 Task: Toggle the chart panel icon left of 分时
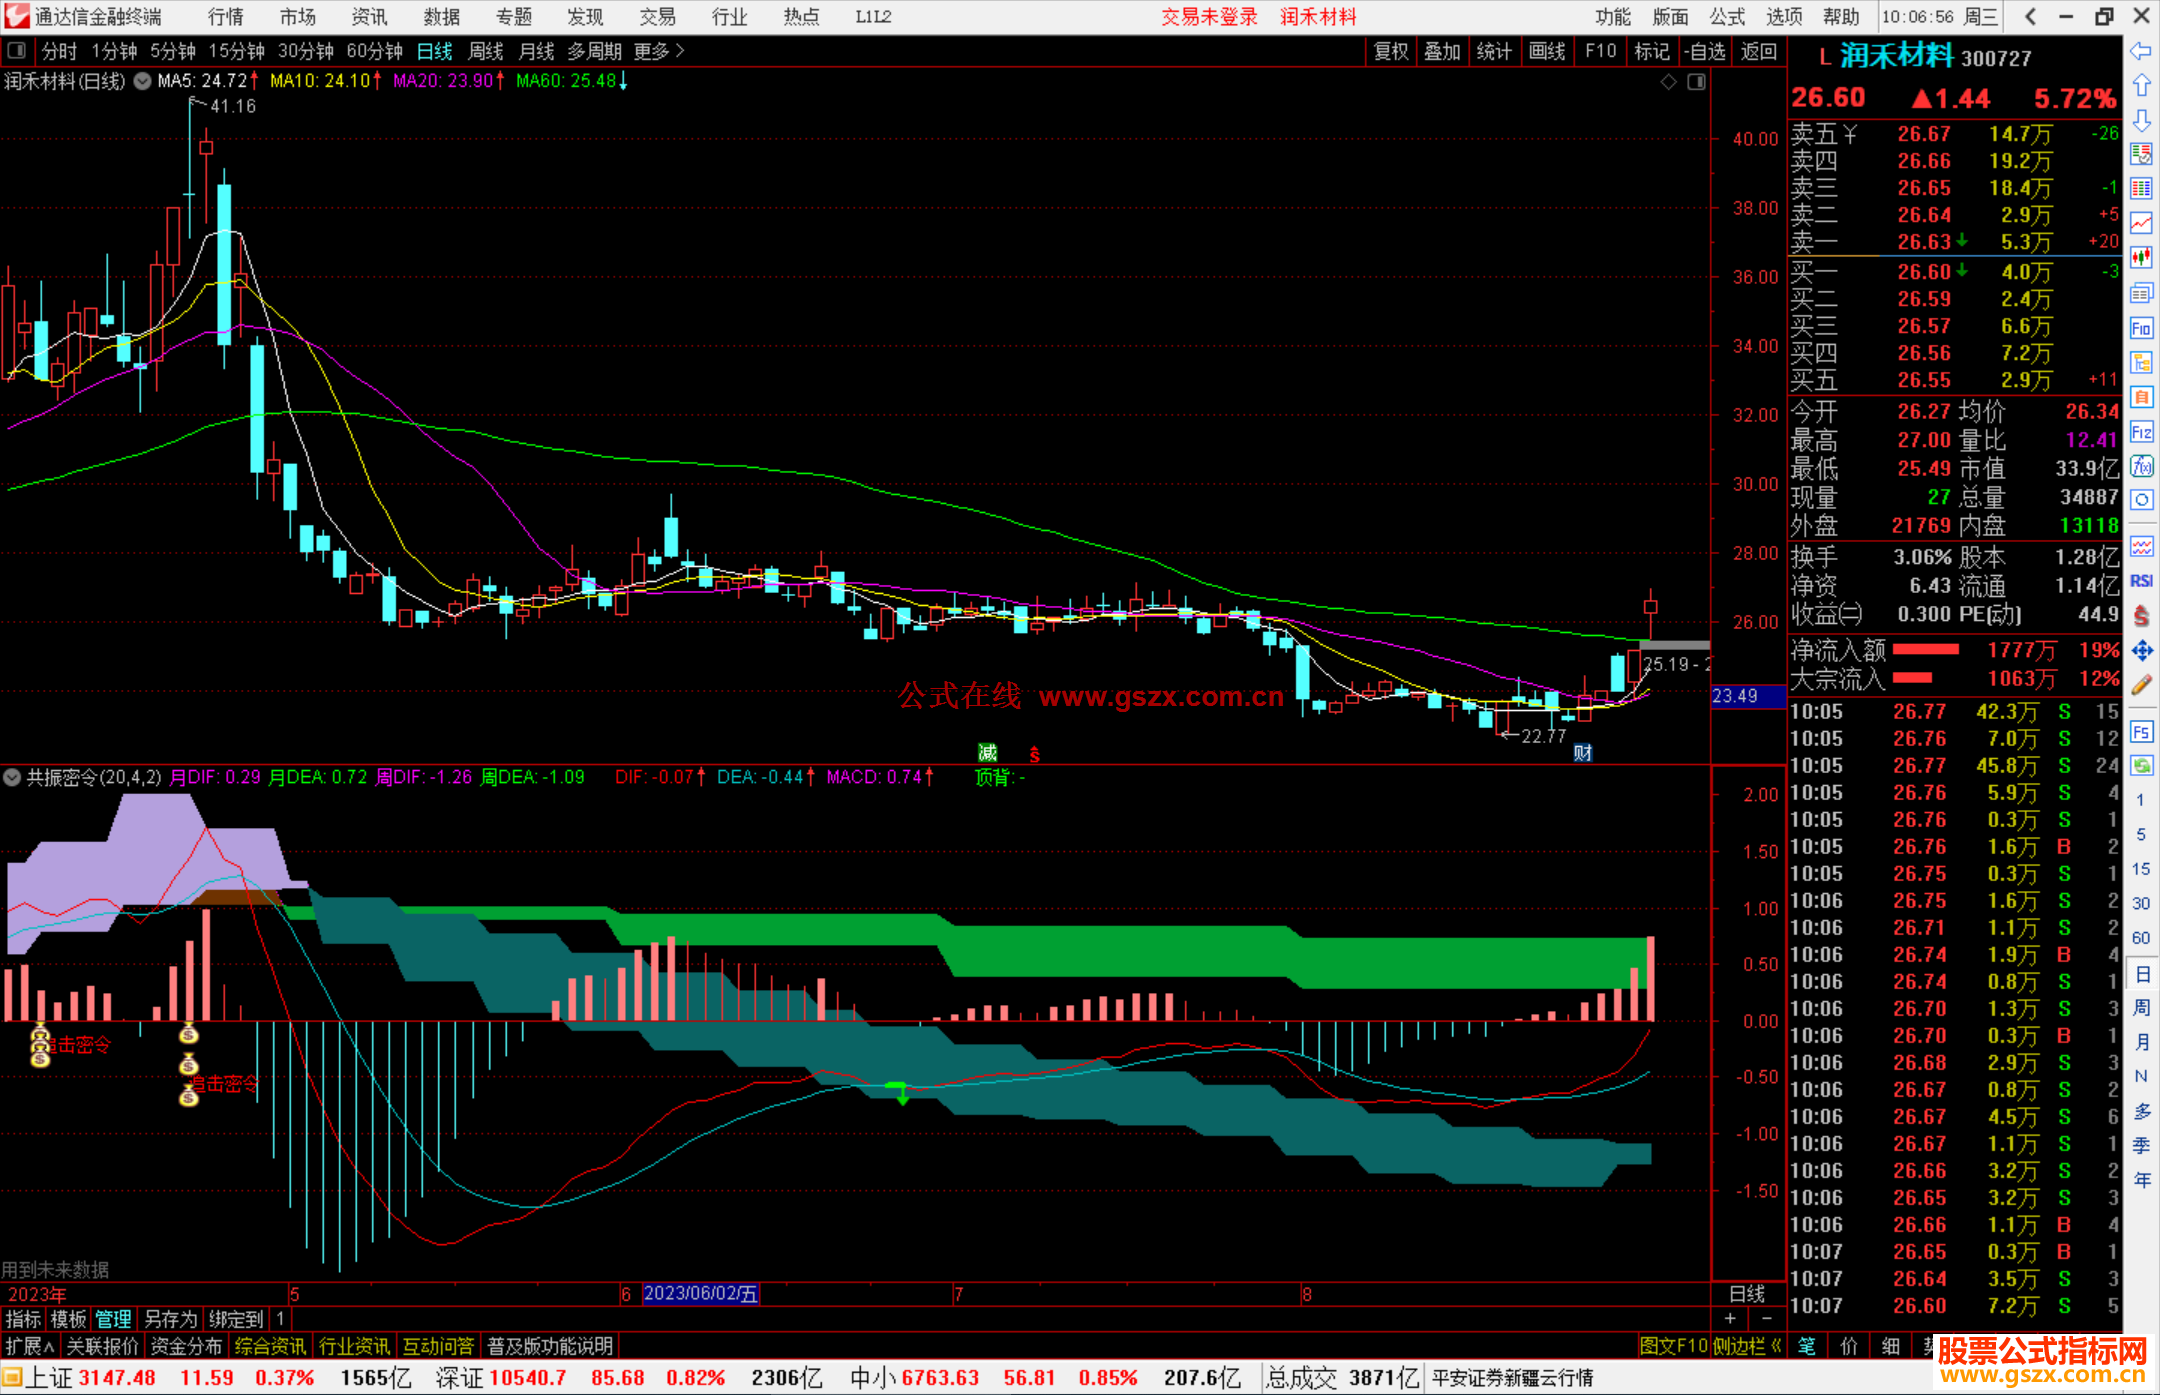click(x=17, y=51)
